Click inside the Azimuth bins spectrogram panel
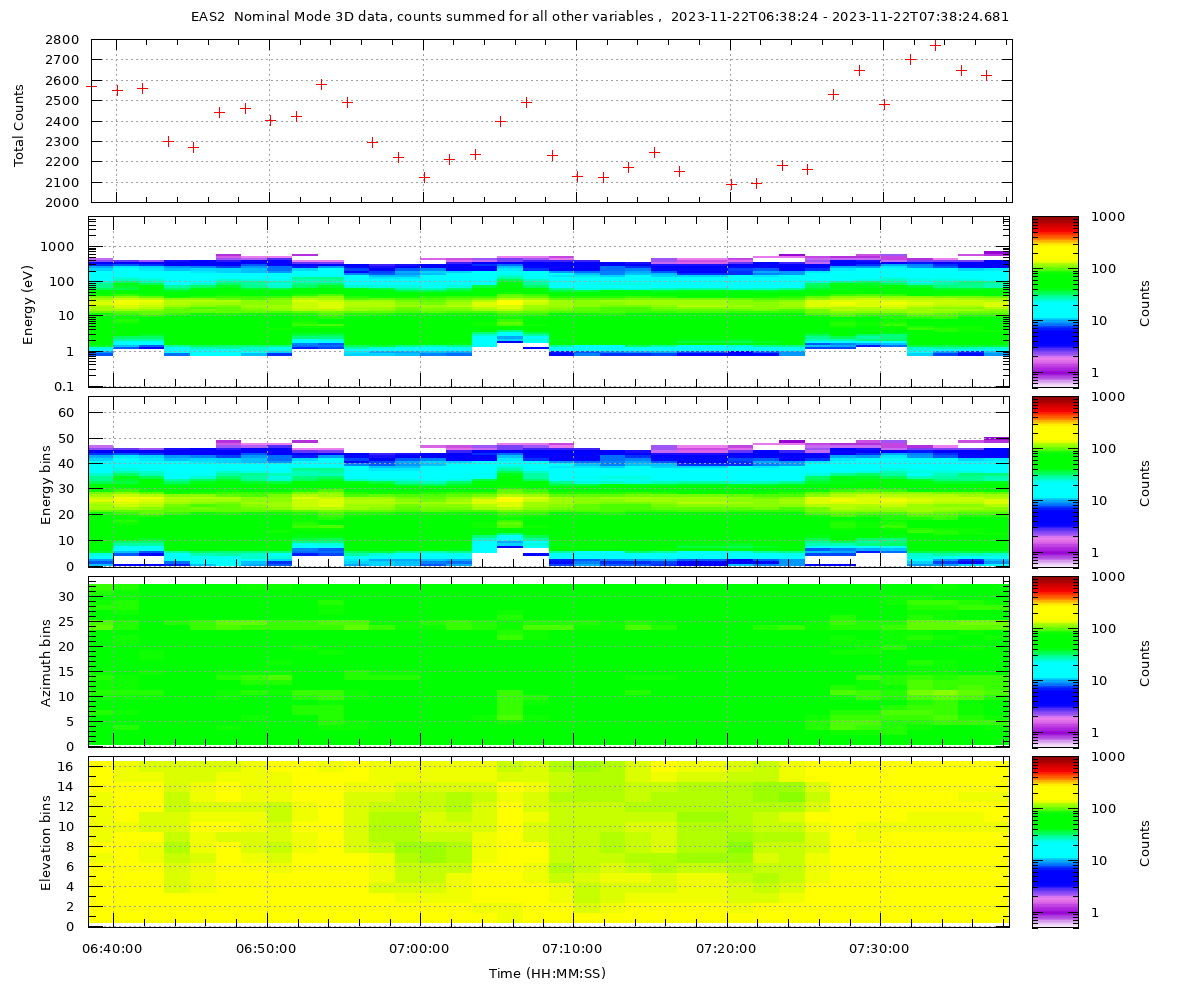The width and height of the screenshot is (1200, 1000). pyautogui.click(x=549, y=661)
